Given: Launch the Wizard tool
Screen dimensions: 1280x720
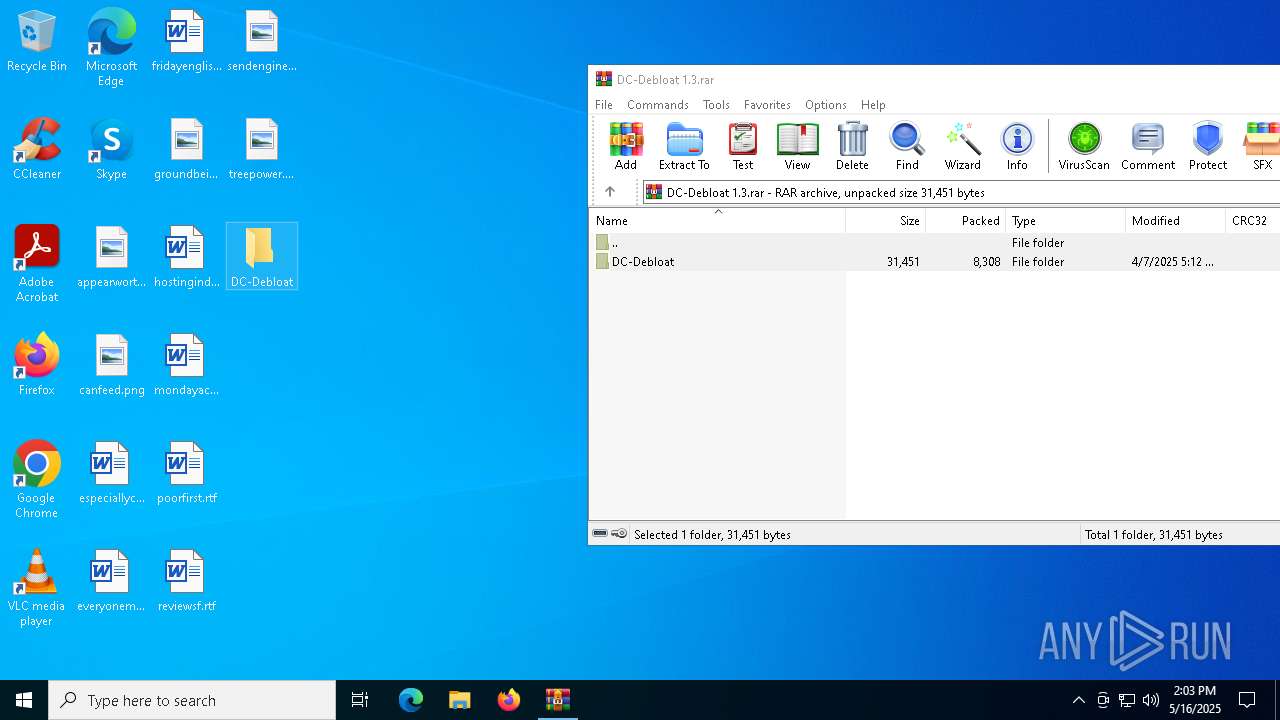Looking at the screenshot, I should pyautogui.click(x=963, y=146).
